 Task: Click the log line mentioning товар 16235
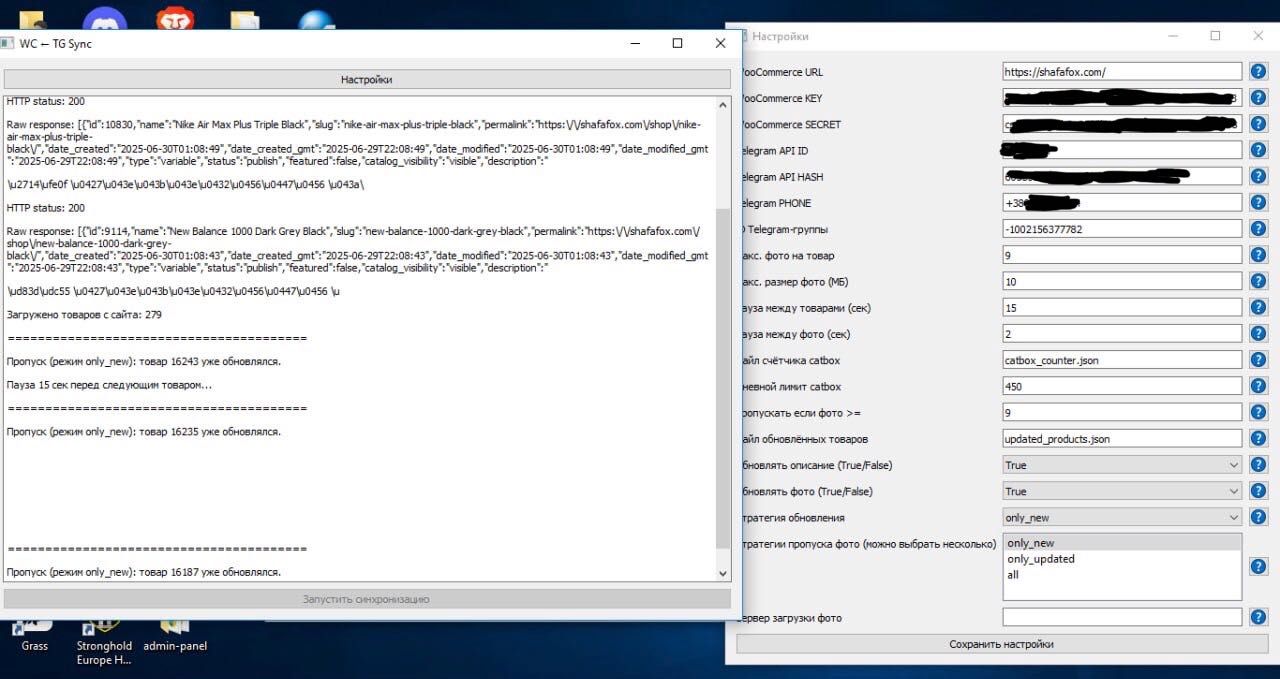[143, 432]
